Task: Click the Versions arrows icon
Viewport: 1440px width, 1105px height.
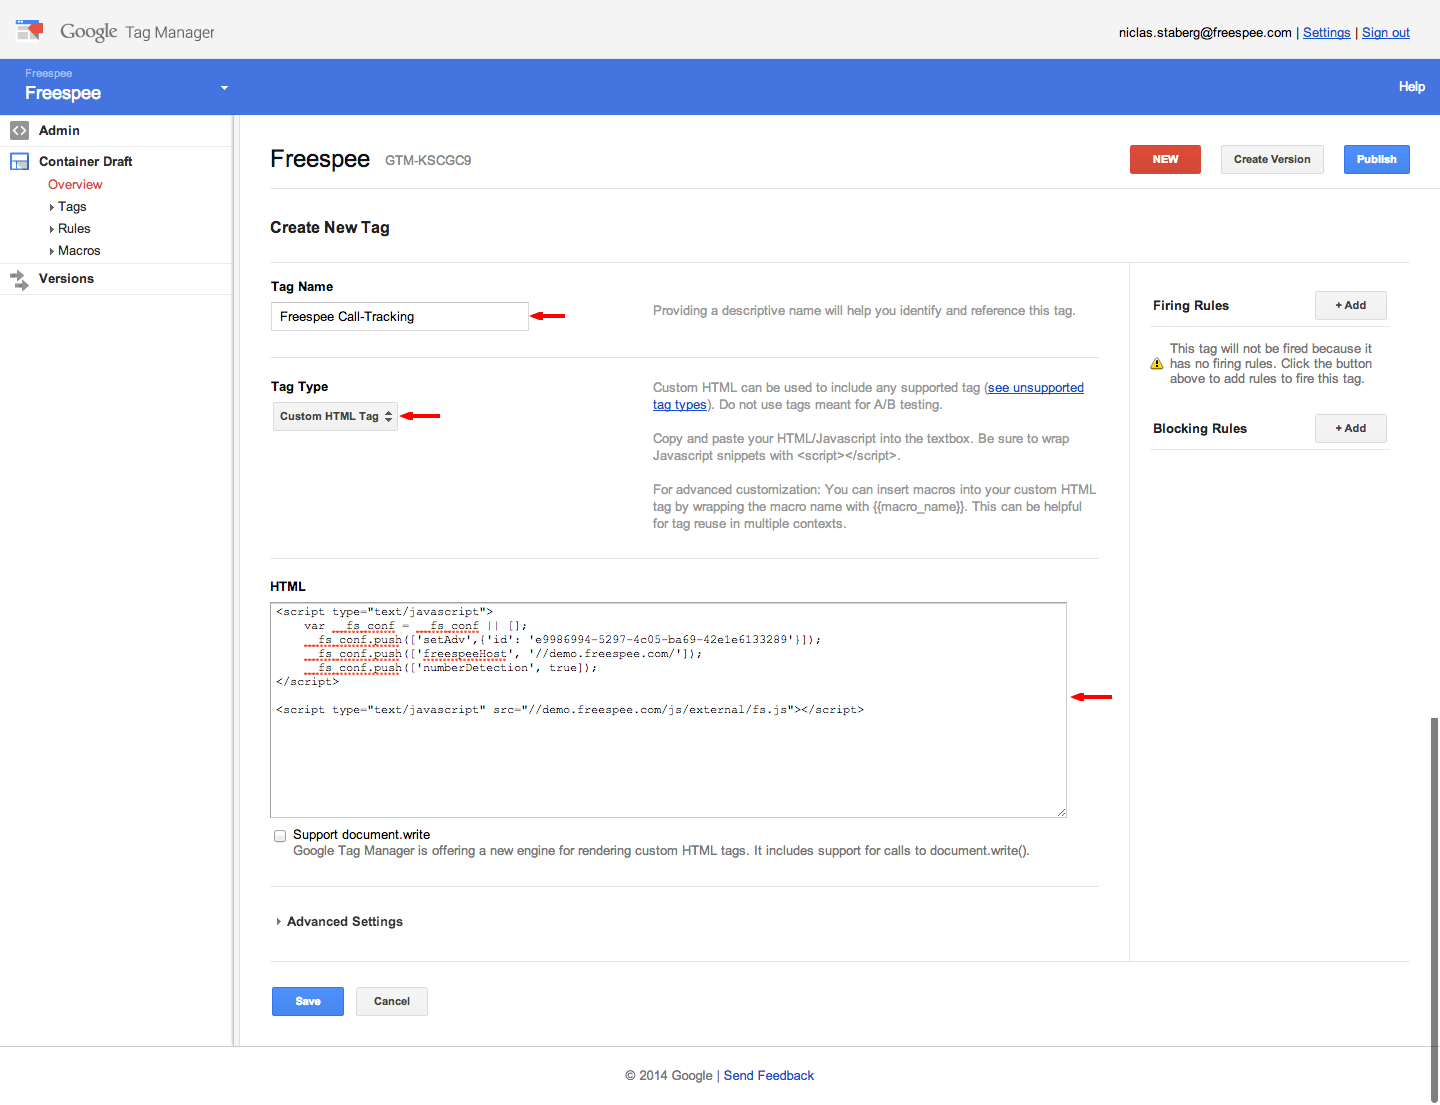Action: (19, 279)
